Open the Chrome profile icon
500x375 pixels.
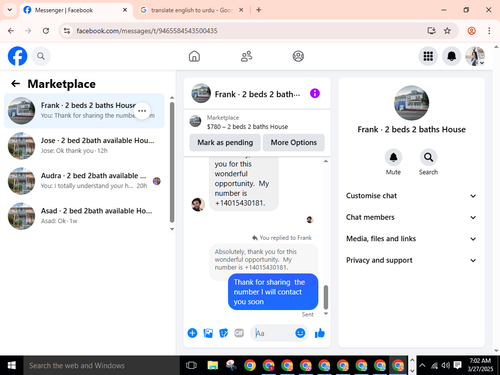tap(471, 31)
